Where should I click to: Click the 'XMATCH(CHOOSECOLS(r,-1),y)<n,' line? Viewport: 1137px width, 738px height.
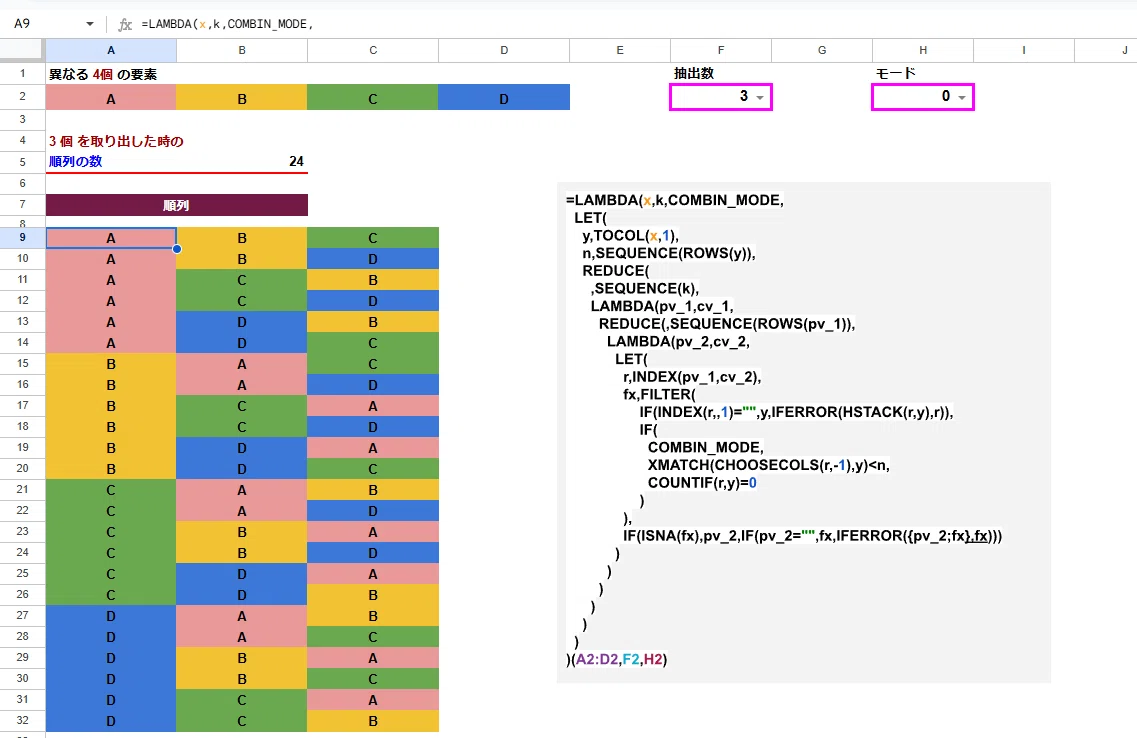pos(769,465)
